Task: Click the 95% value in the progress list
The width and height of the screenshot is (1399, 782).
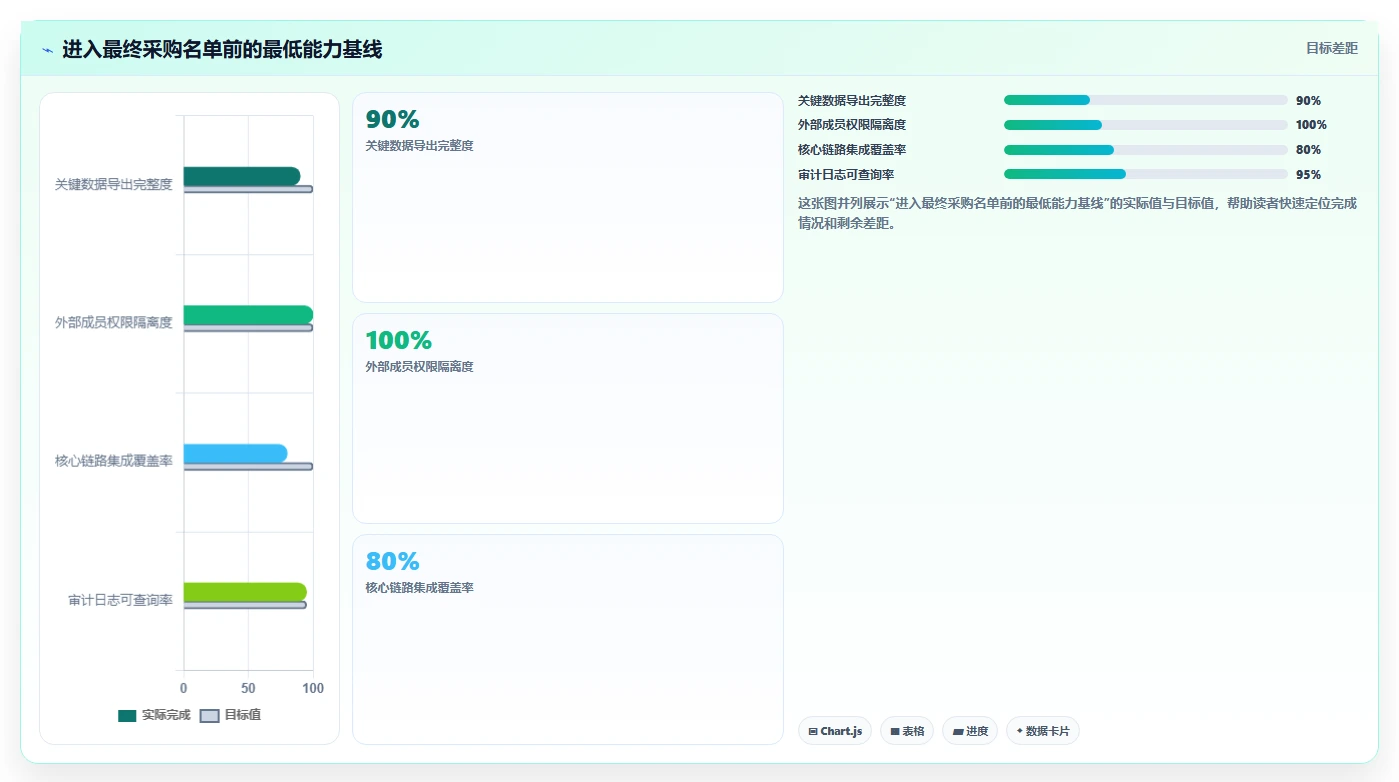Action: point(1308,175)
